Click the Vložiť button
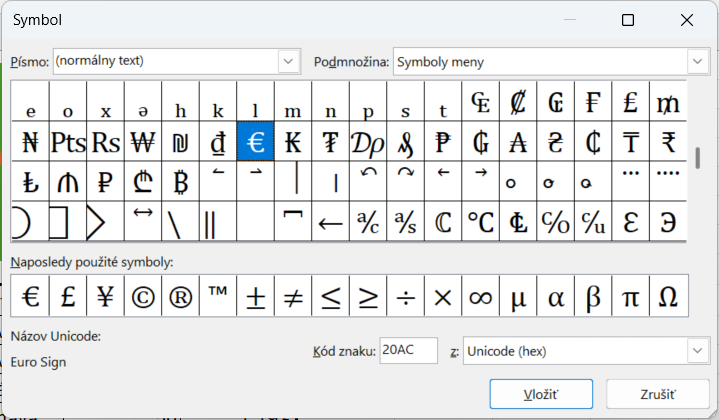The height and width of the screenshot is (420, 719). coord(541,394)
